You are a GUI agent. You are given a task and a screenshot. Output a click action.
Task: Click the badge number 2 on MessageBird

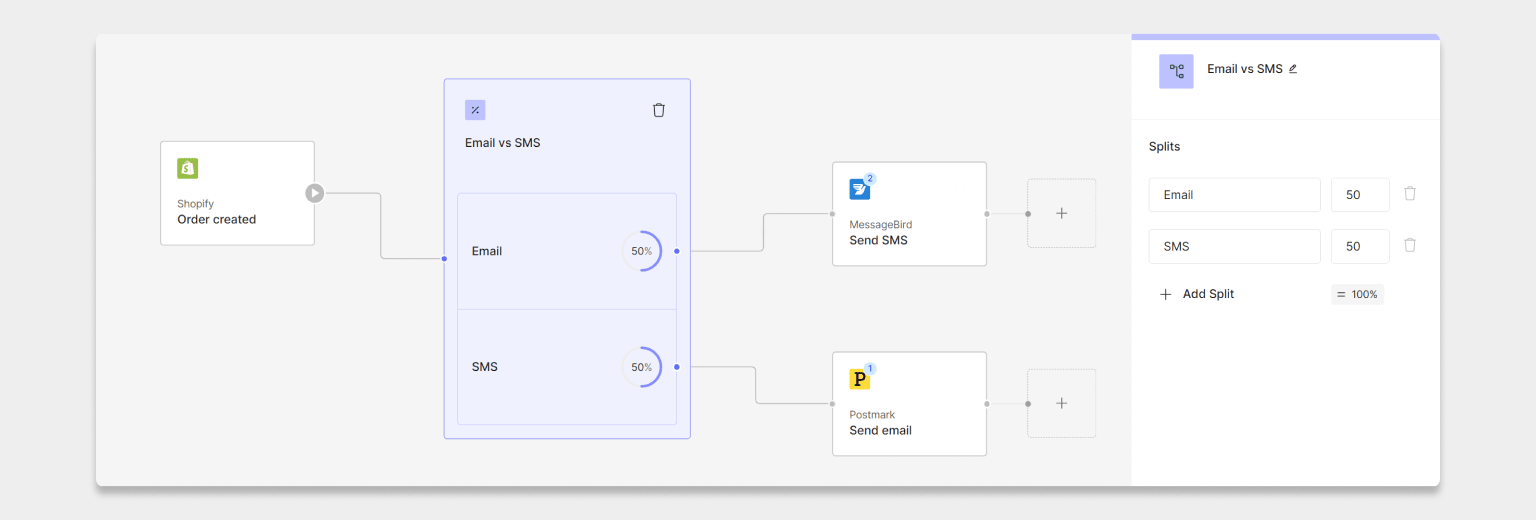(x=870, y=179)
